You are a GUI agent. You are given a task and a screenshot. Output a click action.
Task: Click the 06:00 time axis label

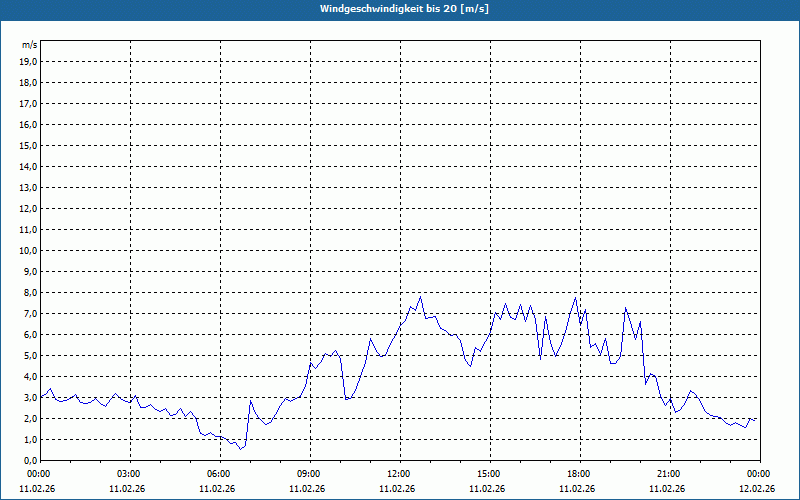(219, 473)
